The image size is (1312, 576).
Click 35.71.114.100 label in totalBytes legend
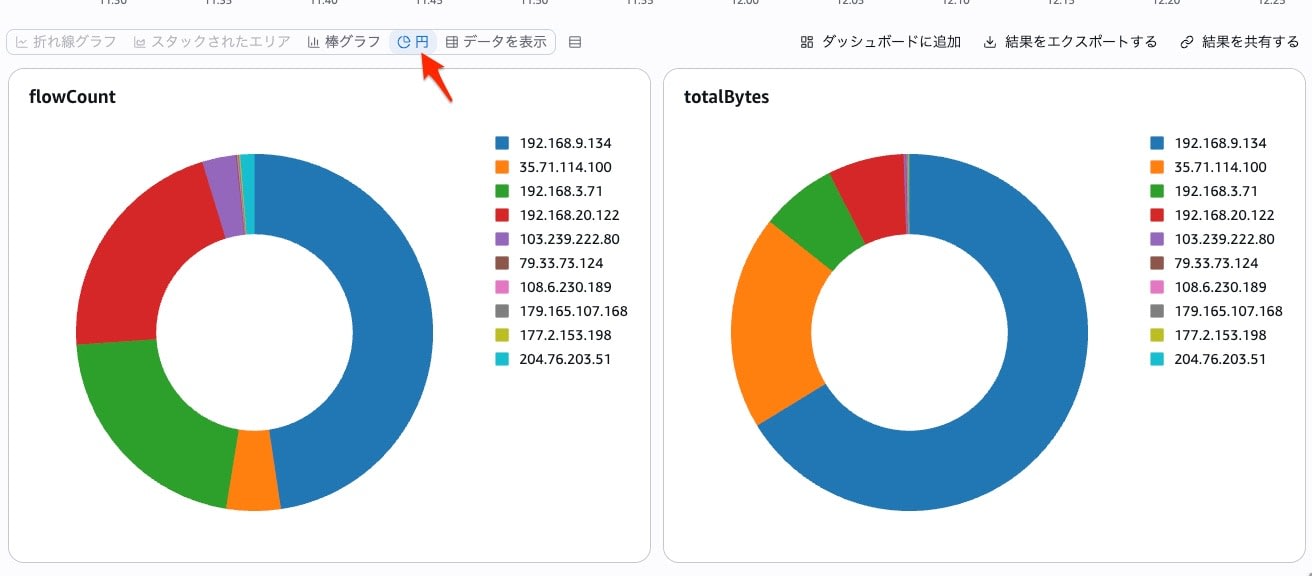(x=1220, y=167)
